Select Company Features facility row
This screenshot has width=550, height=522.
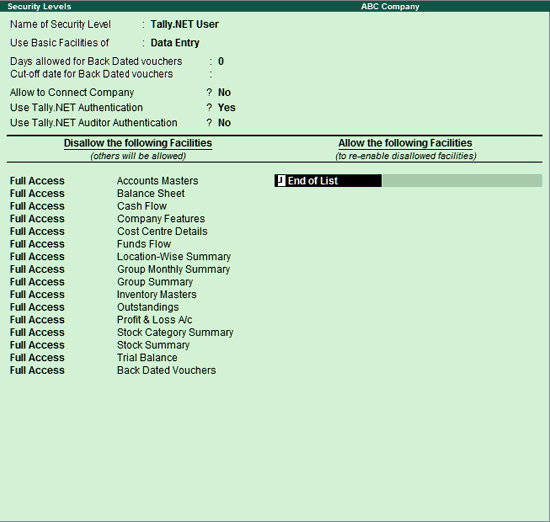(x=161, y=219)
